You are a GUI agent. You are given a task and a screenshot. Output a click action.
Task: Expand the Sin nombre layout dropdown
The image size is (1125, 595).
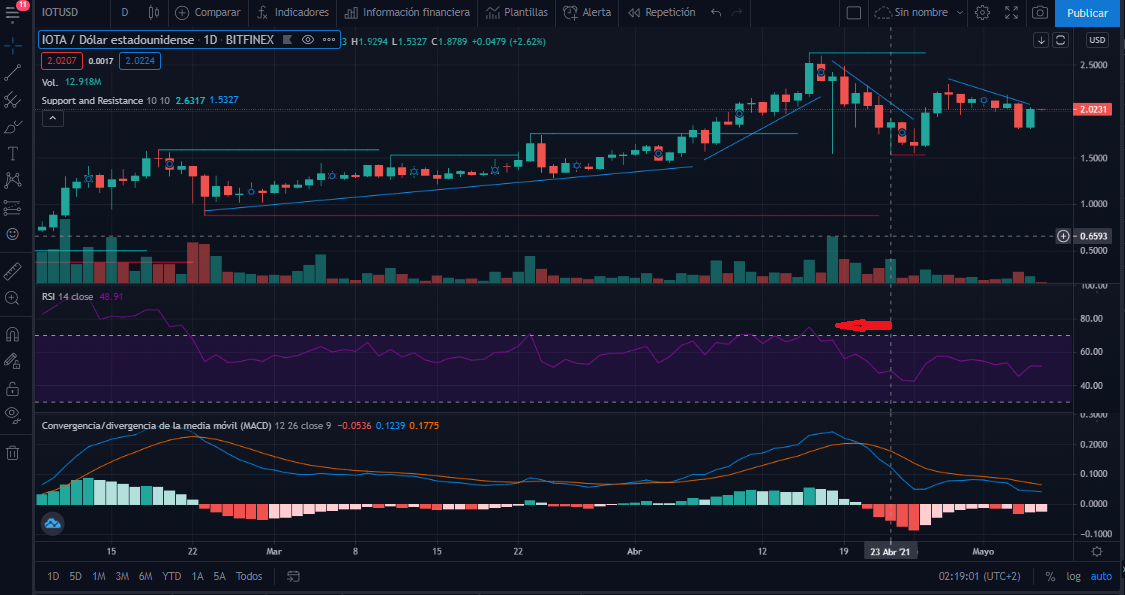click(x=918, y=13)
